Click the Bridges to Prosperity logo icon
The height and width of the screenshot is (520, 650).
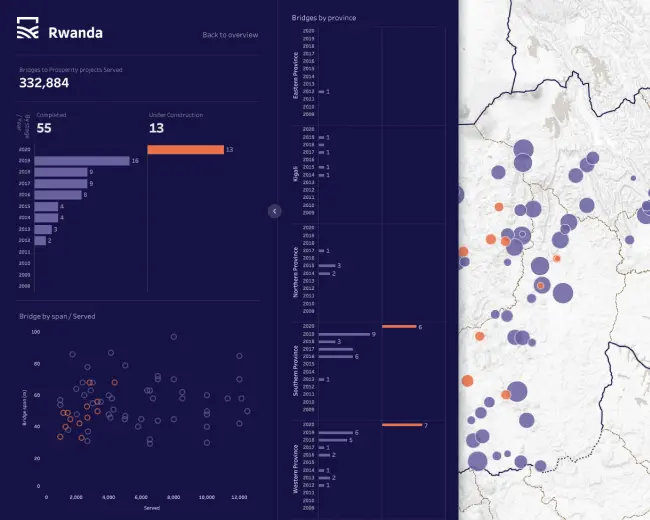pyautogui.click(x=29, y=31)
